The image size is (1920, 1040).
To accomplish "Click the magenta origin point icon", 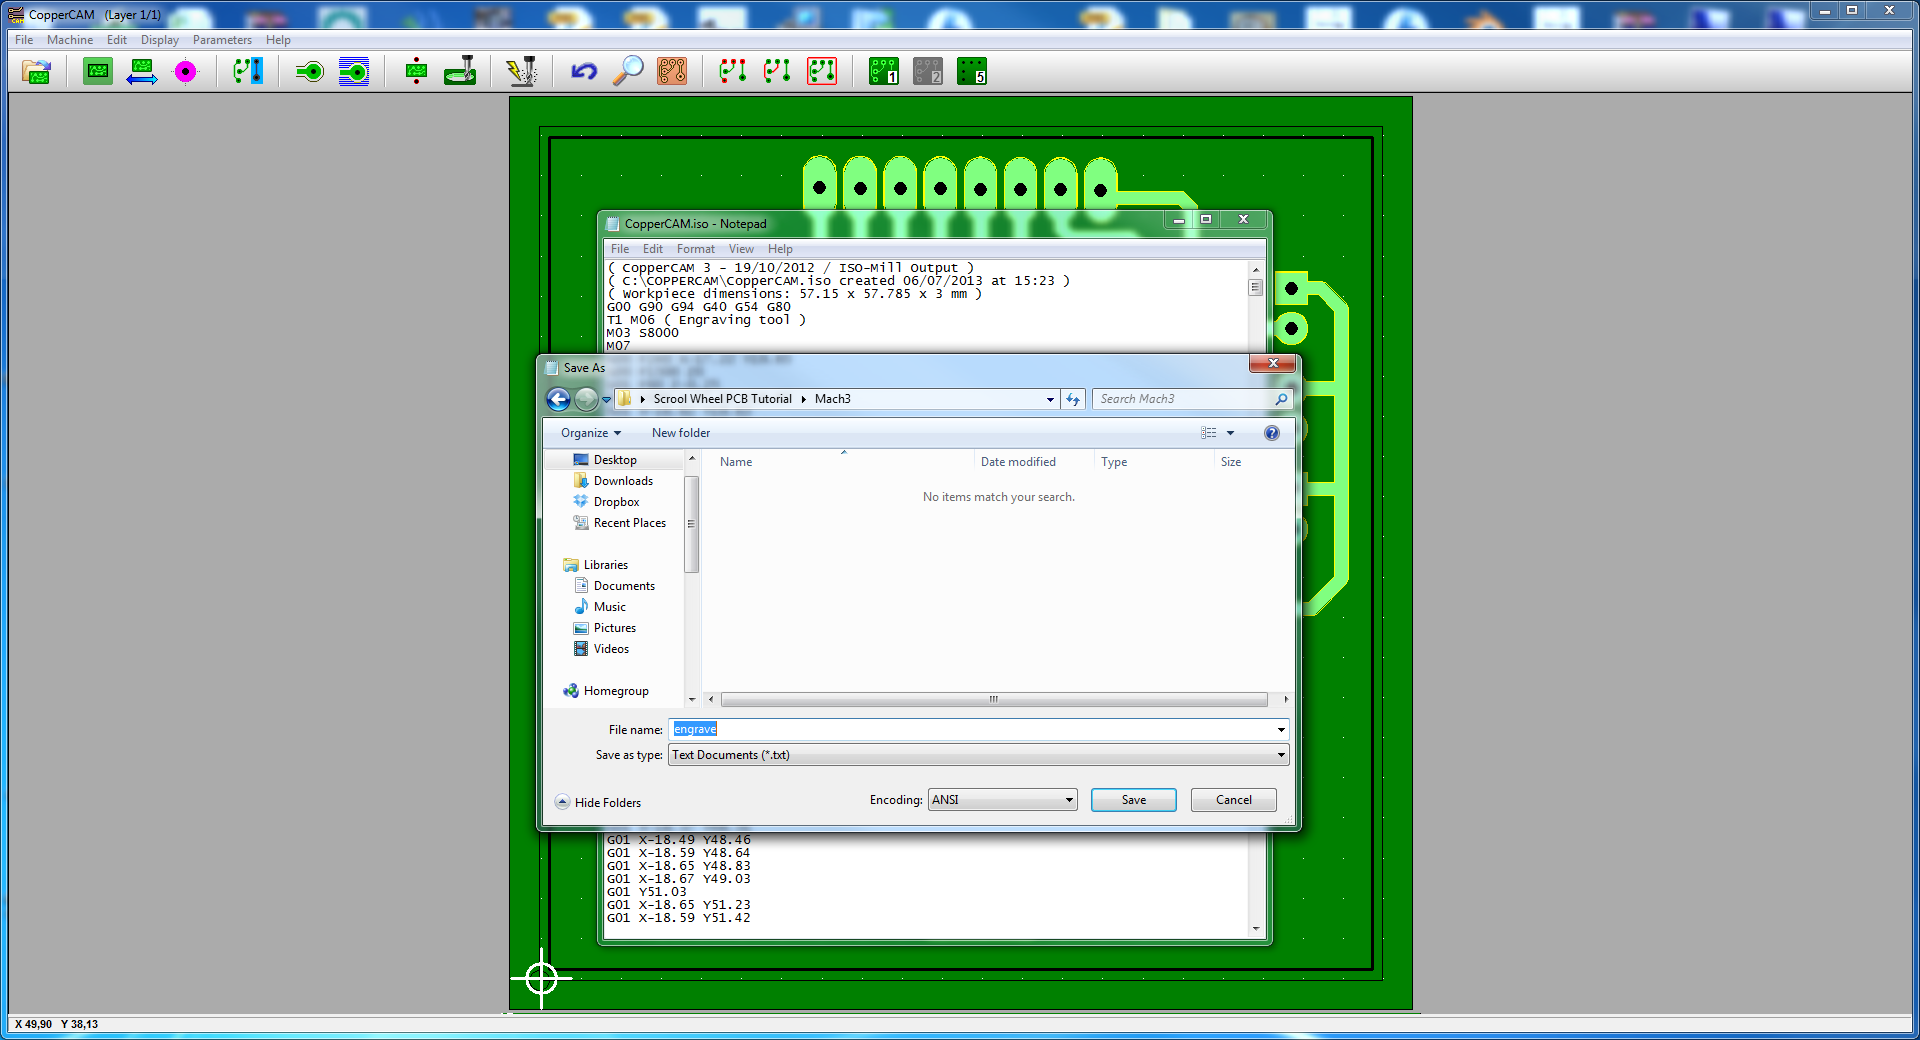I will pos(187,71).
